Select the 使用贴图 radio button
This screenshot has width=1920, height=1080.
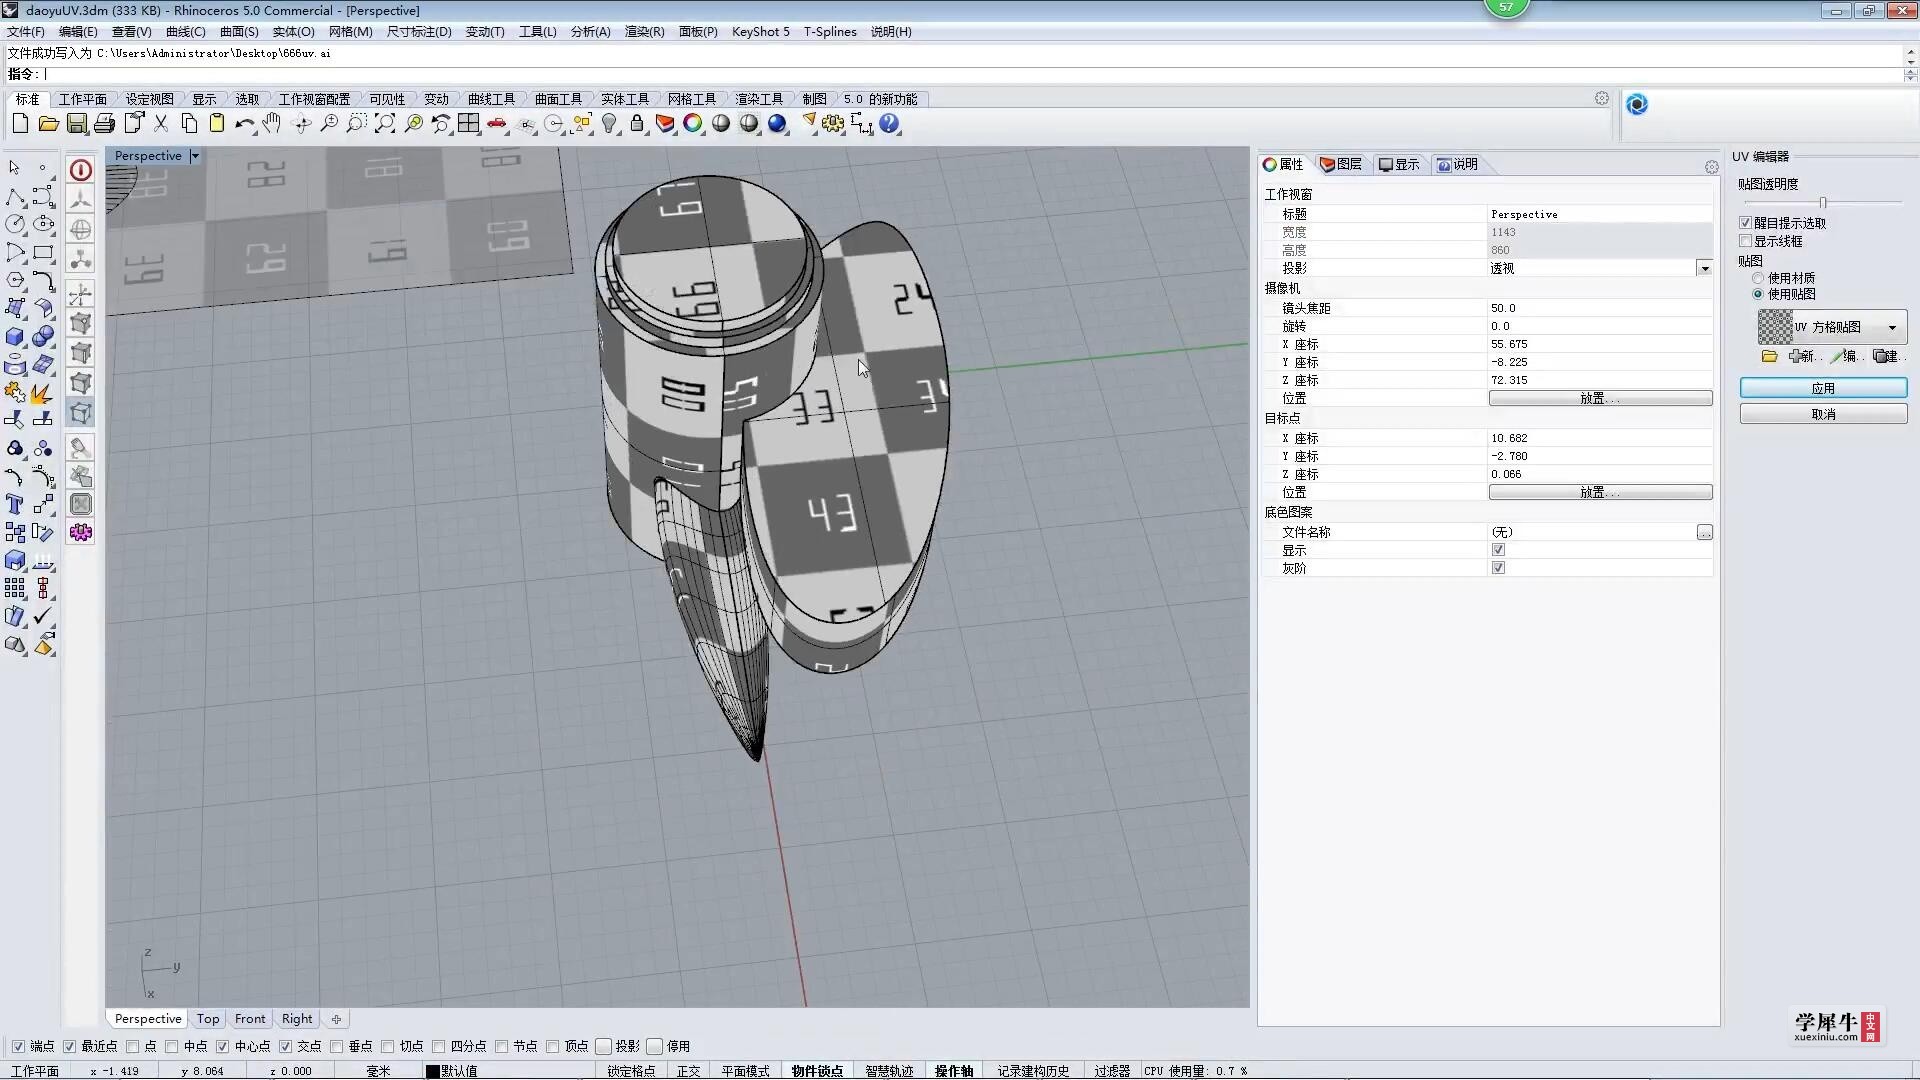pos(1758,294)
